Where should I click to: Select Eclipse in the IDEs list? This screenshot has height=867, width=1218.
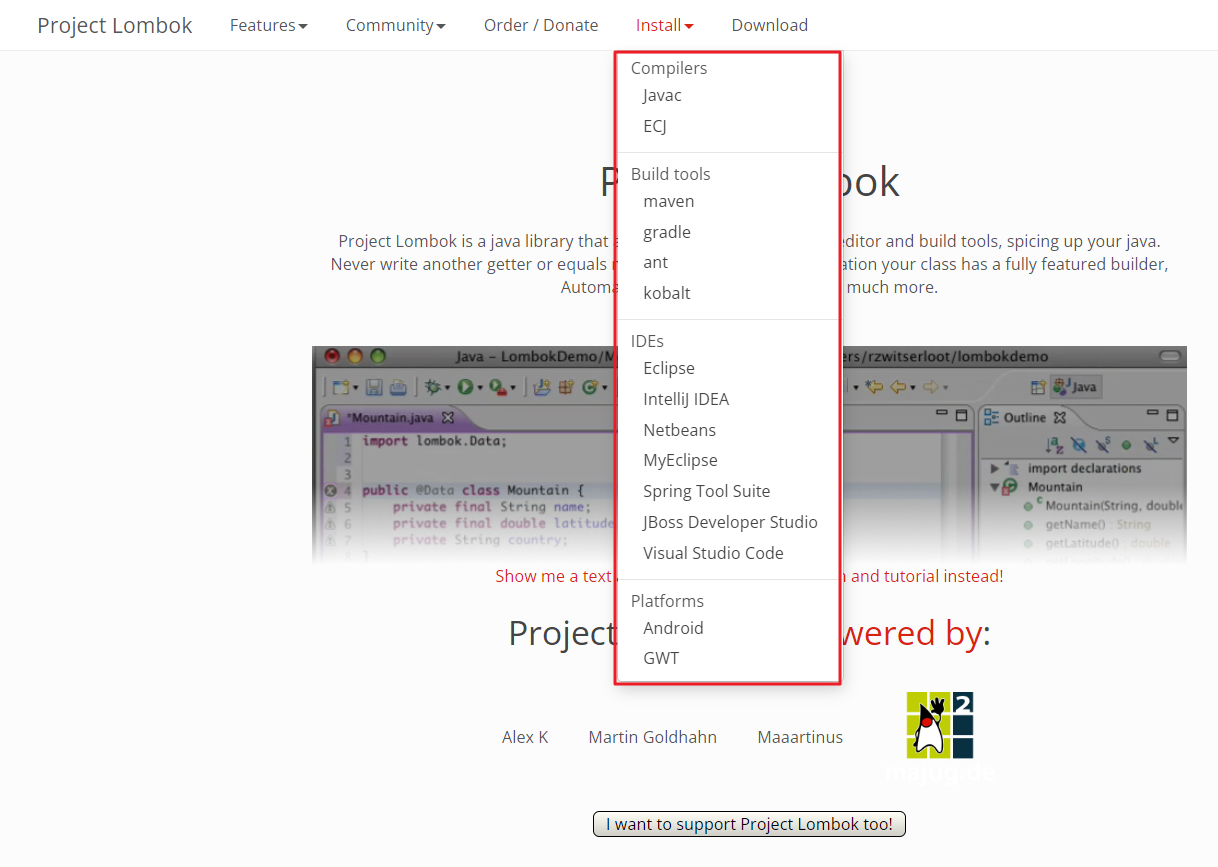pos(668,368)
